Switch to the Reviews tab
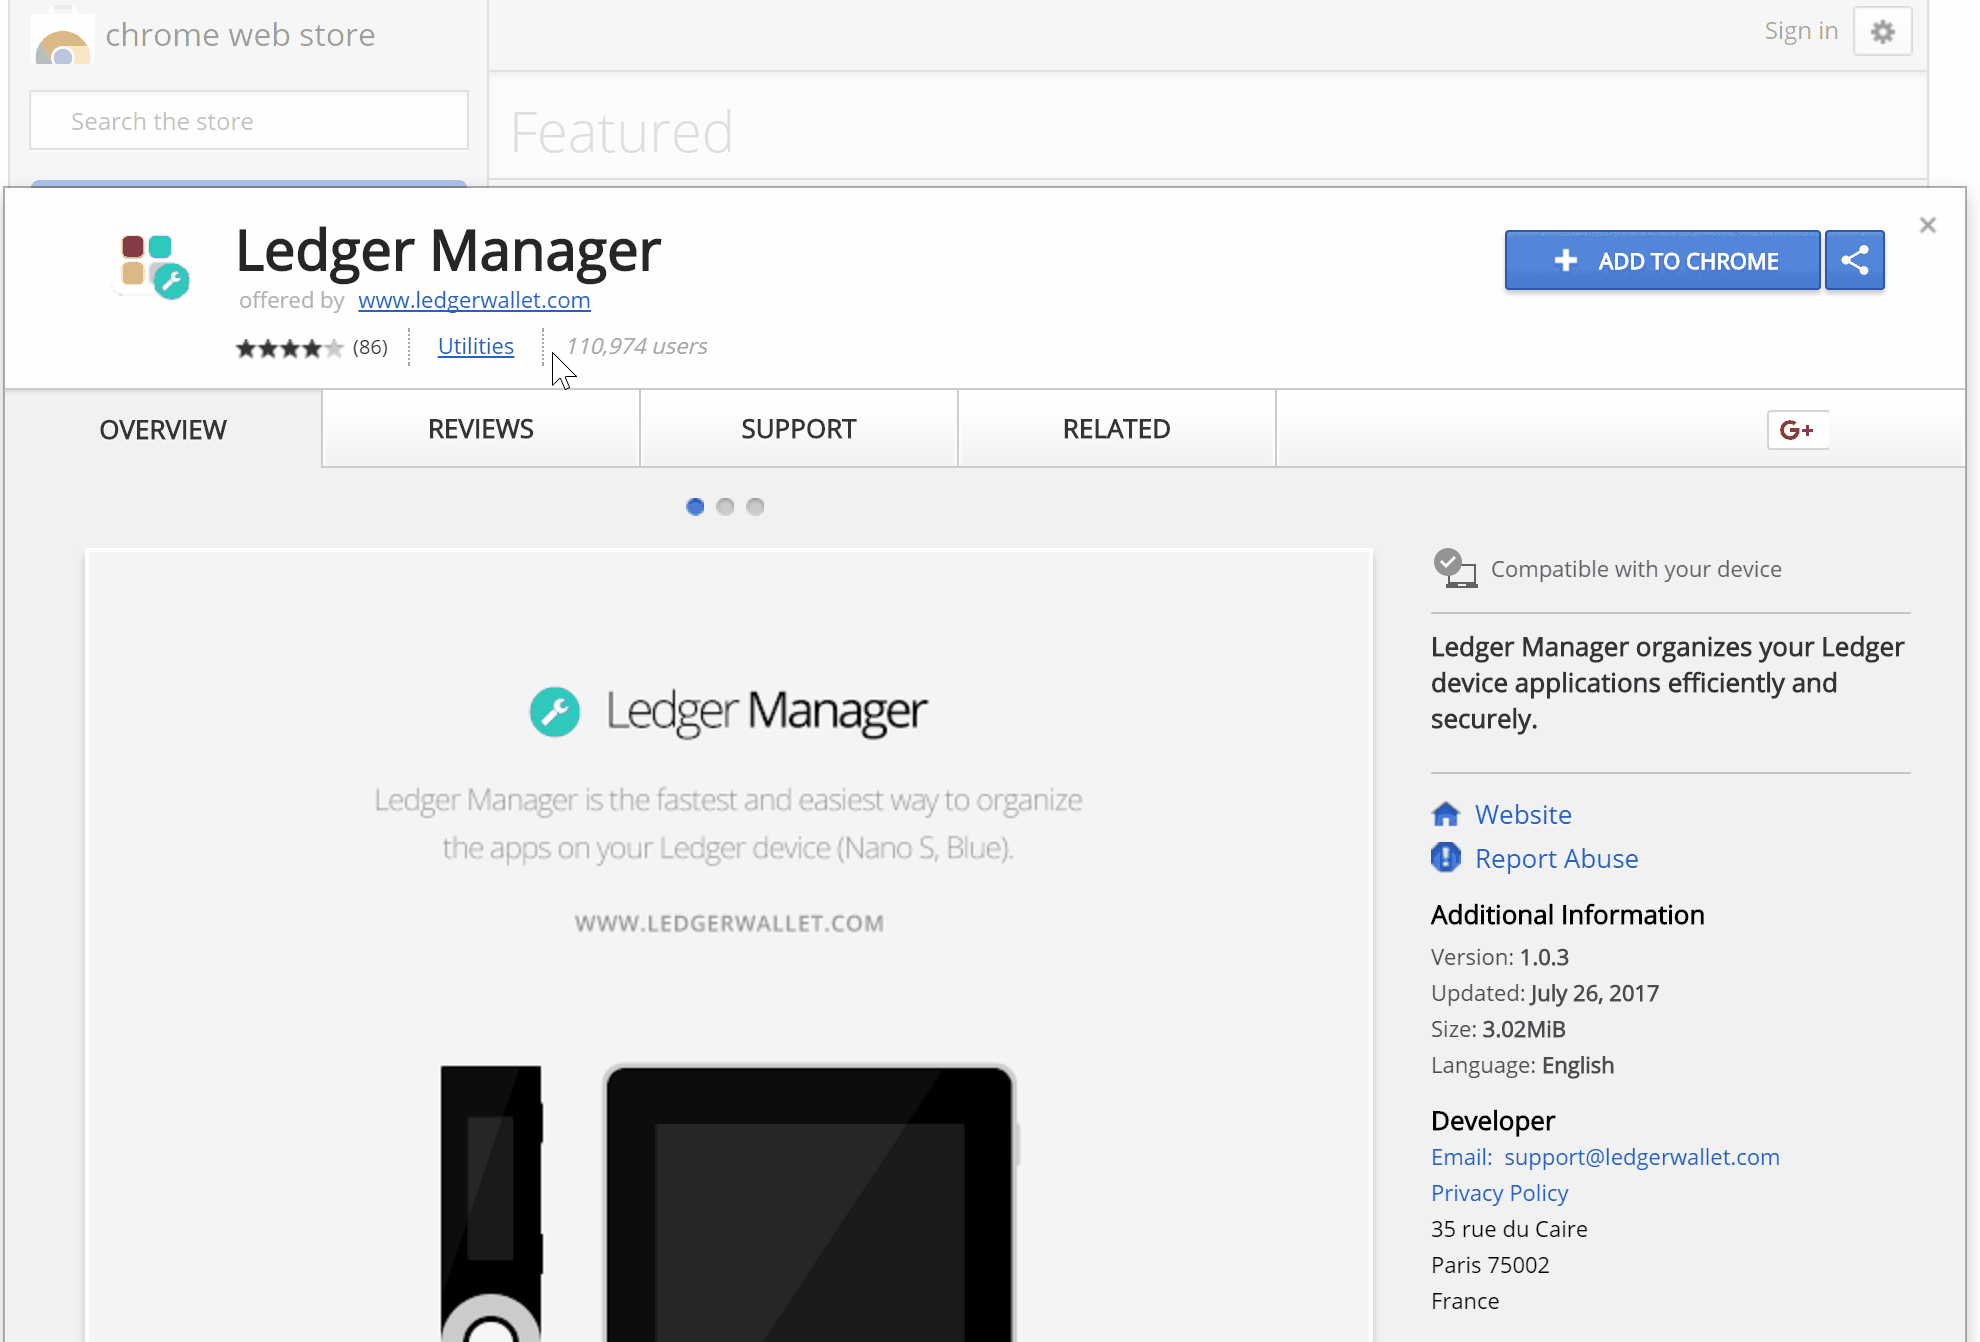The height and width of the screenshot is (1342, 1980). [x=481, y=428]
